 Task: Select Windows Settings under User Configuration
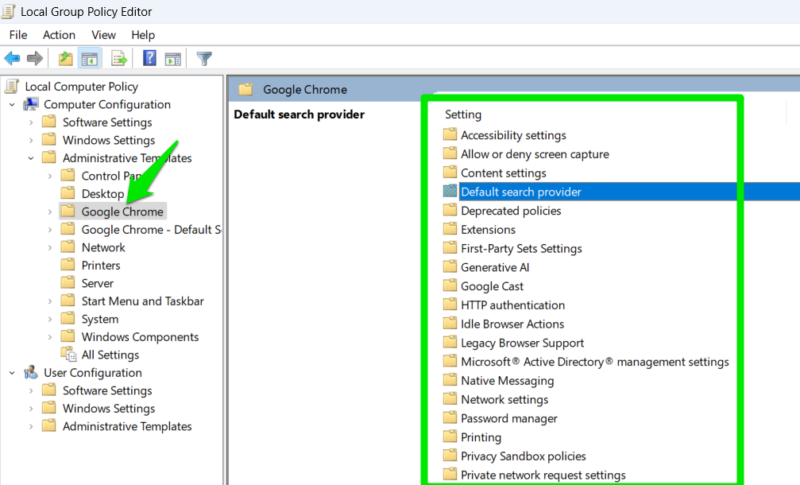109,409
